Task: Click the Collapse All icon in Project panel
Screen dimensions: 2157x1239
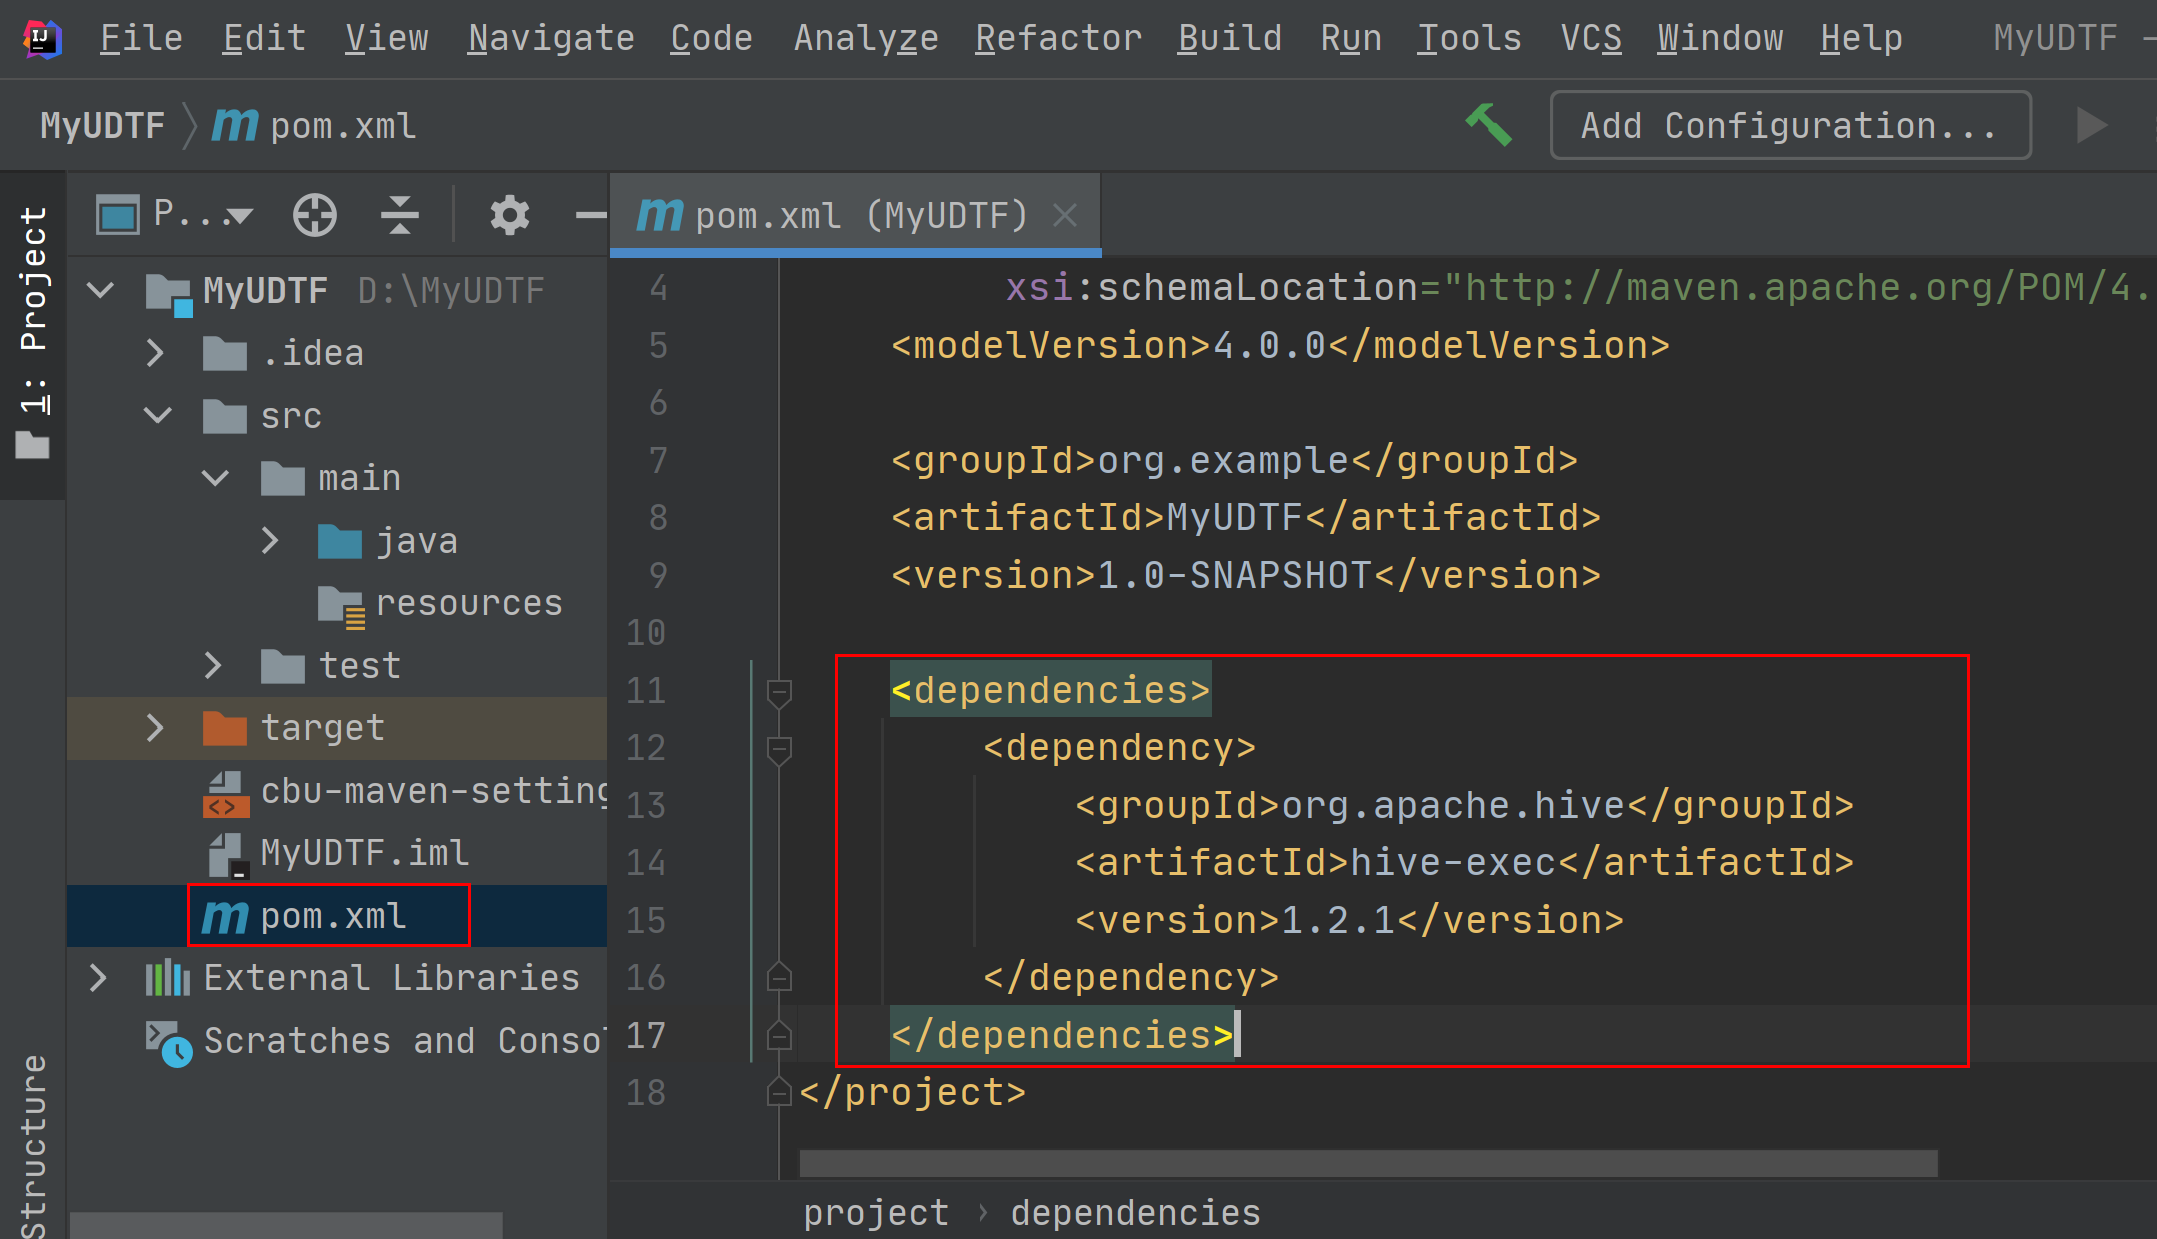Action: [399, 215]
